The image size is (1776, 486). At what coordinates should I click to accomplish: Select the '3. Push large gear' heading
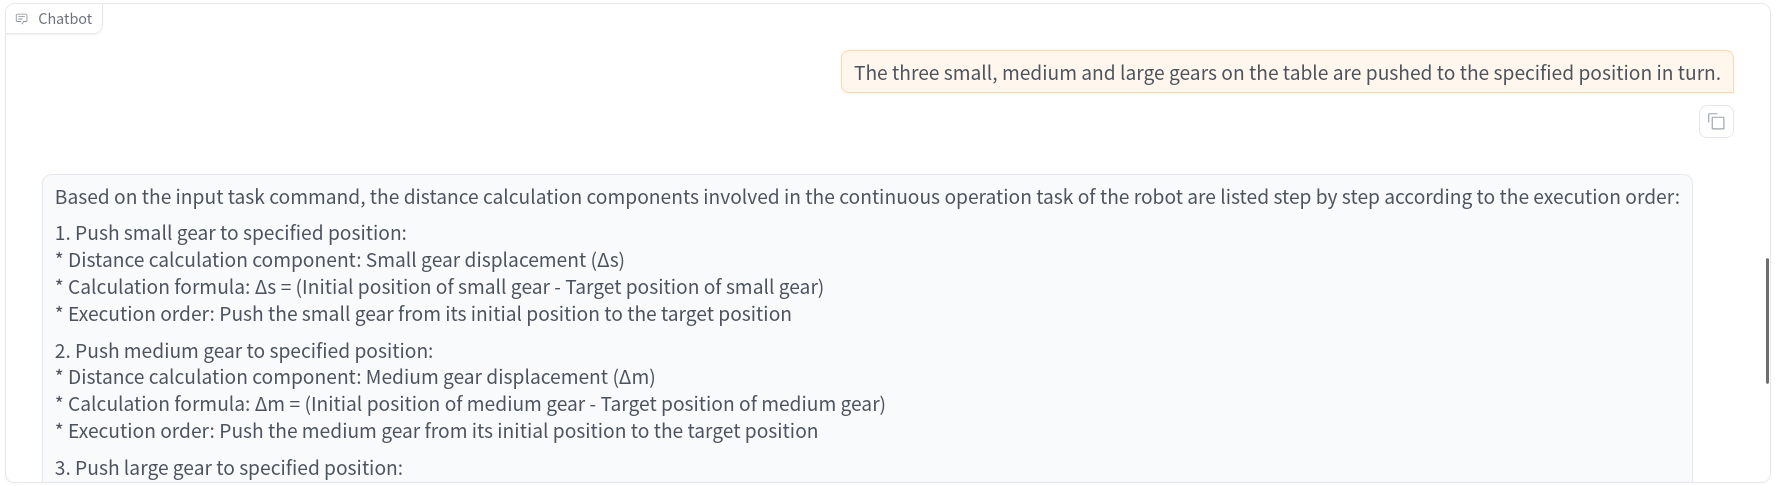click(x=229, y=468)
